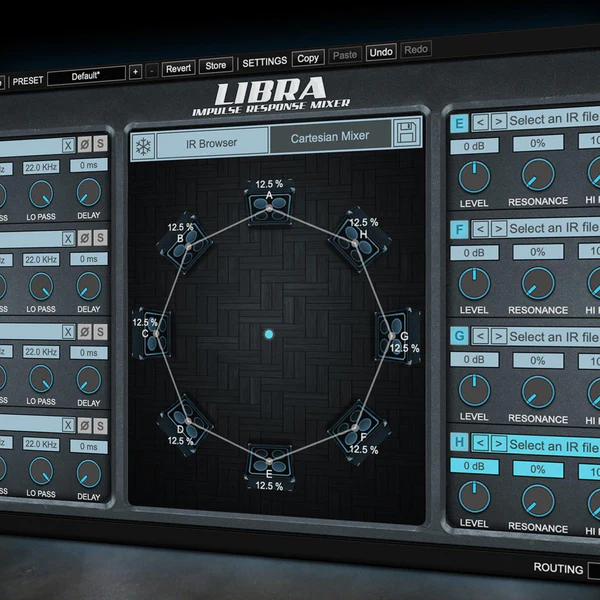
Task: Toggle solo S on second left slot
Action: click(x=100, y=238)
